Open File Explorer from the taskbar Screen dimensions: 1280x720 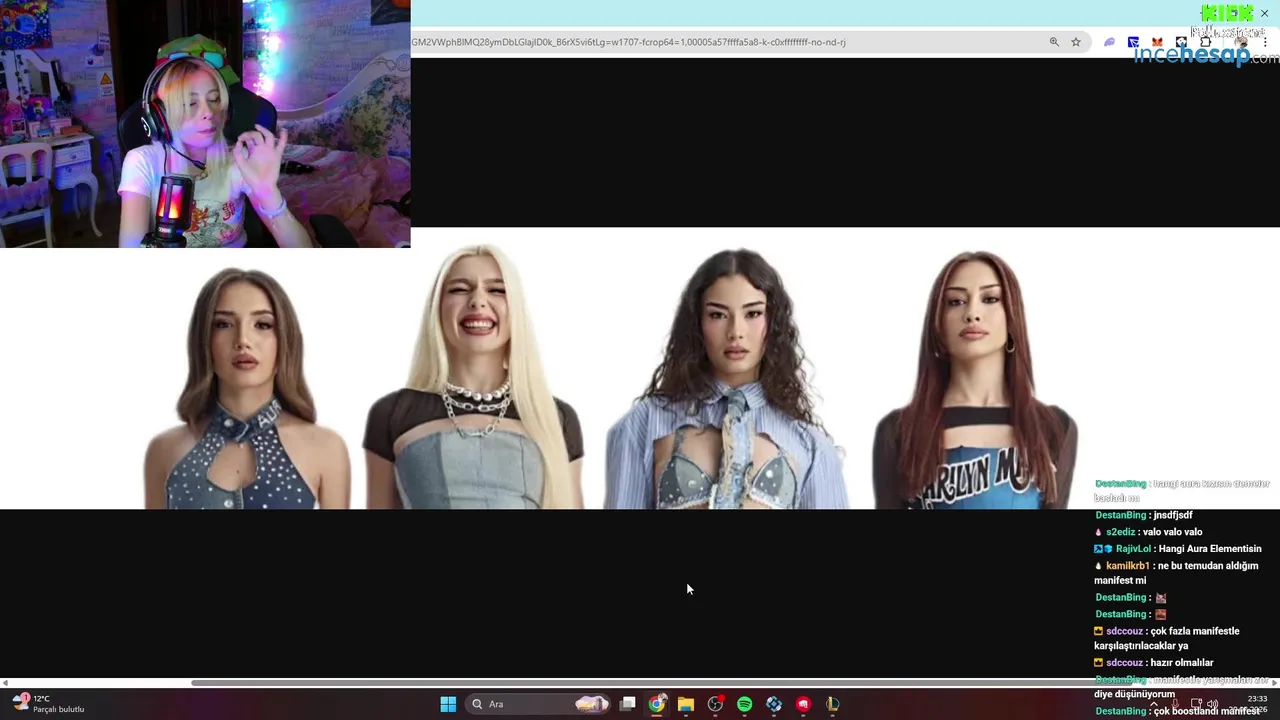[x=686, y=704]
